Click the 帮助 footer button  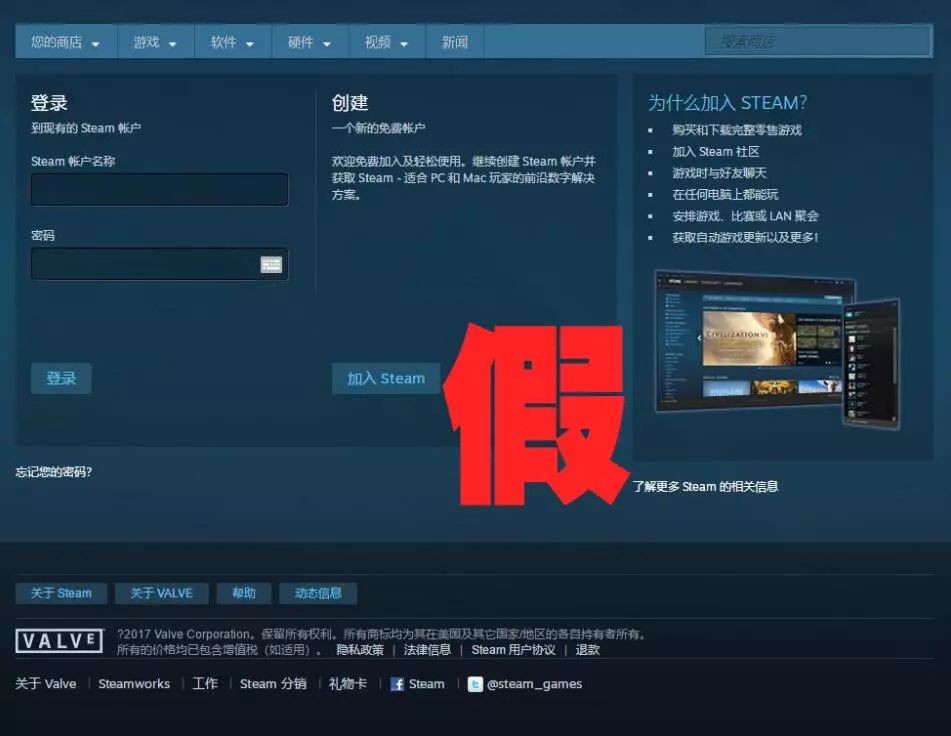point(244,593)
